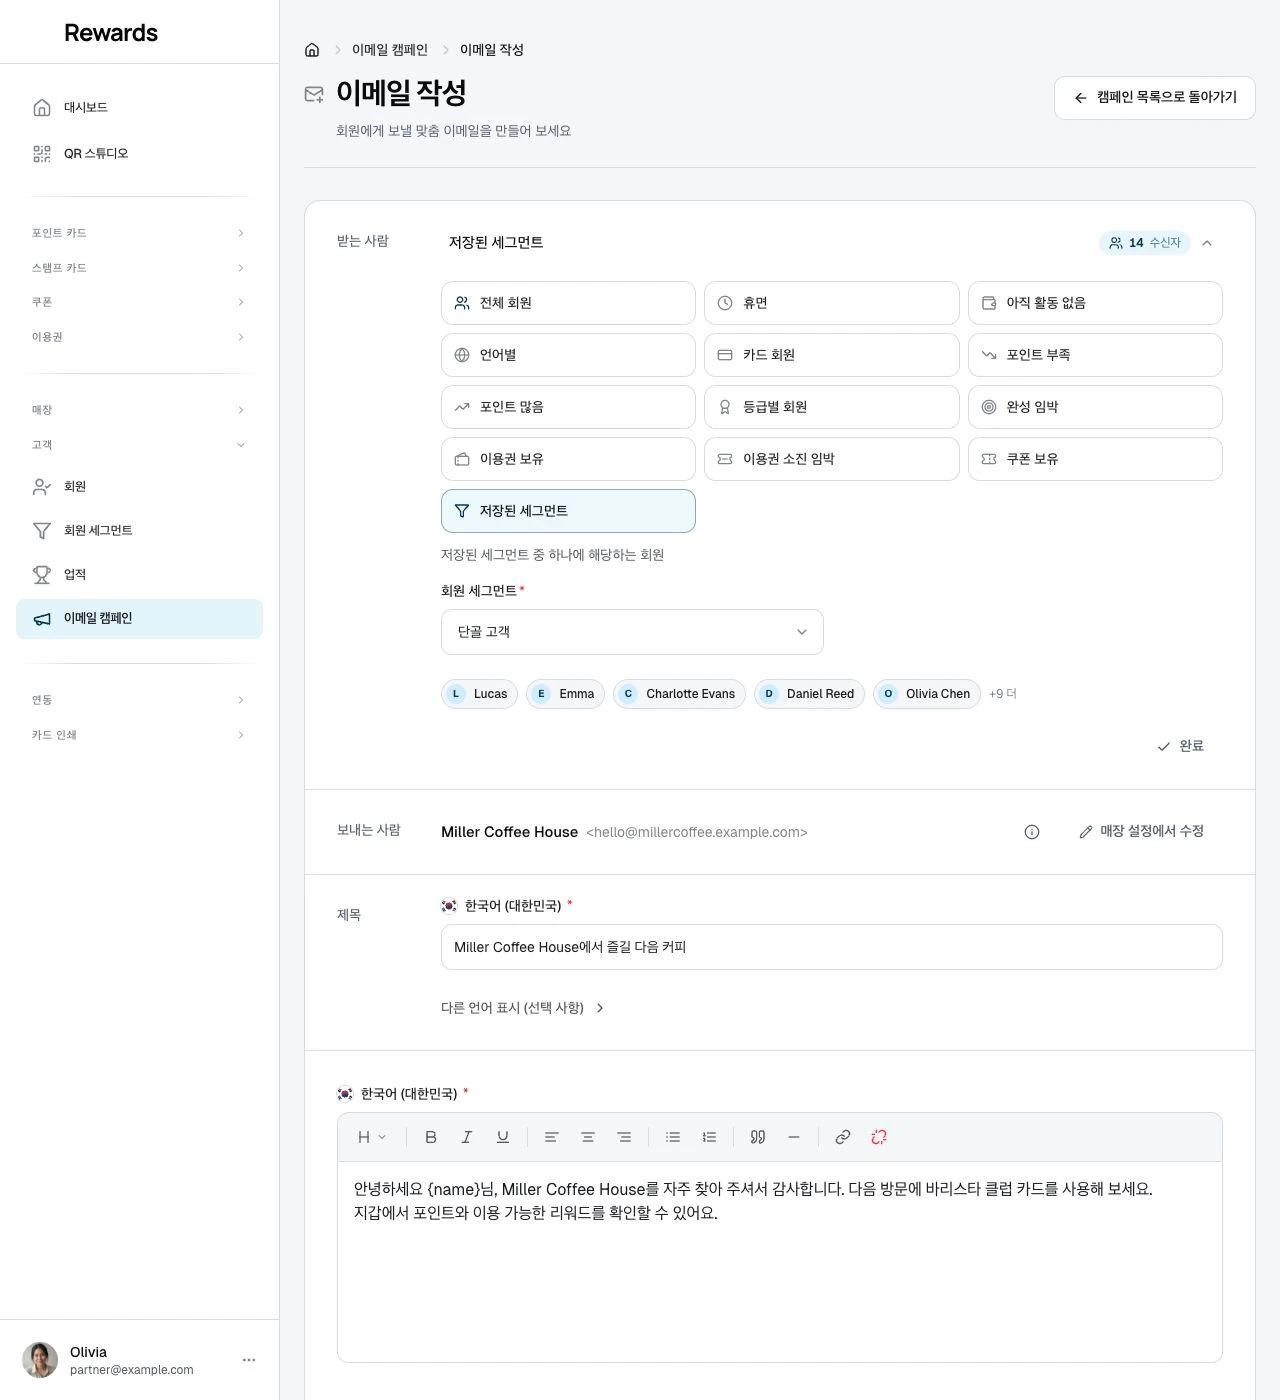
Task: Align email body text left
Action: point(551,1137)
